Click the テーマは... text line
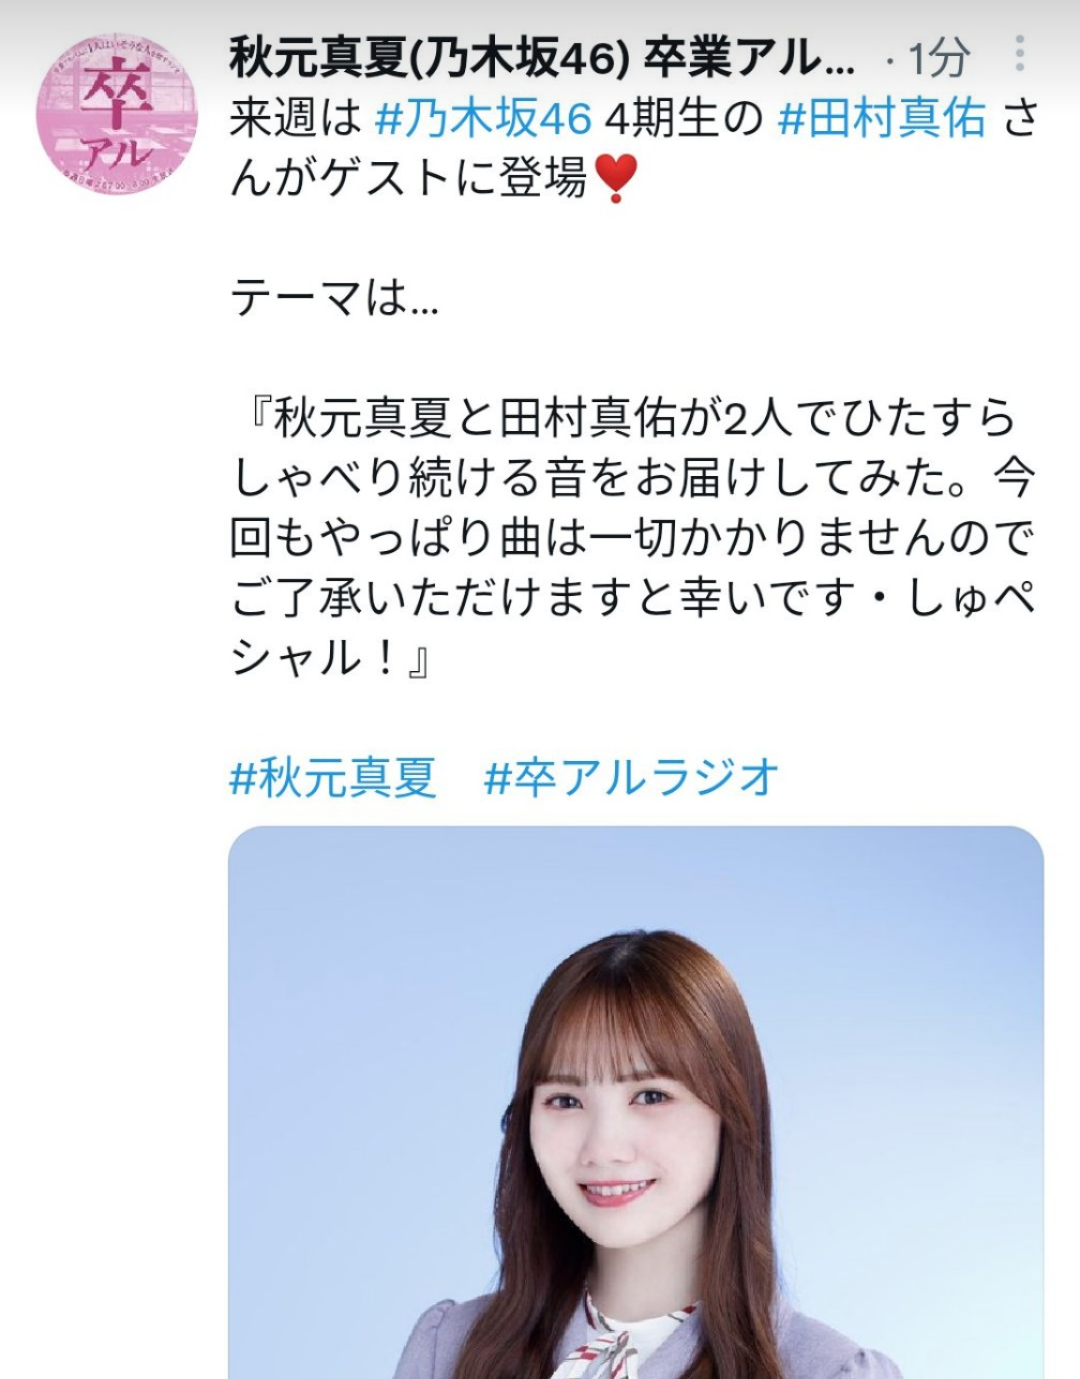Image resolution: width=1080 pixels, height=1379 pixels. (334, 298)
